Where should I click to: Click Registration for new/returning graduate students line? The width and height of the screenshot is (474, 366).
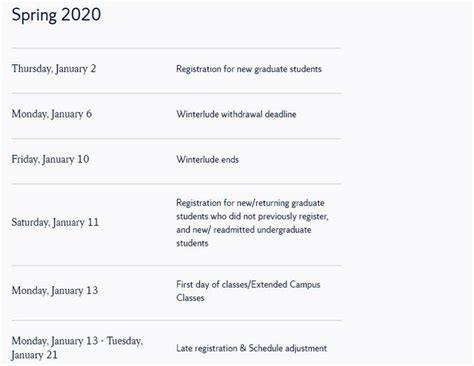(250, 203)
